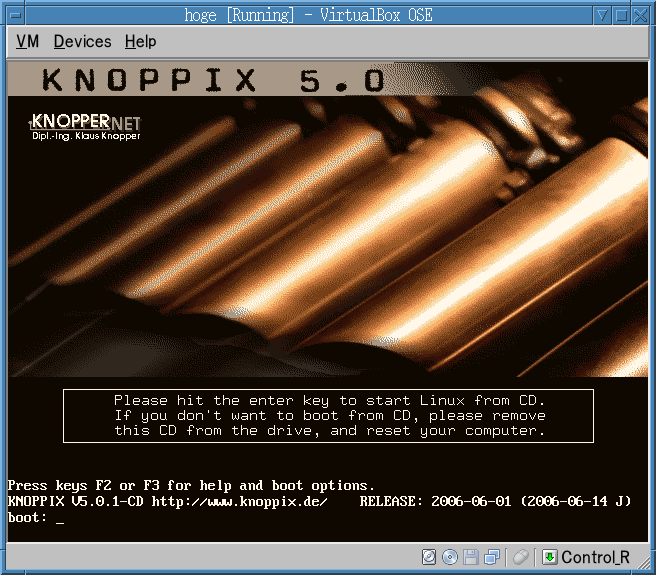Click the KNOPPER.NET logo
The height and width of the screenshot is (575, 656).
click(85, 126)
